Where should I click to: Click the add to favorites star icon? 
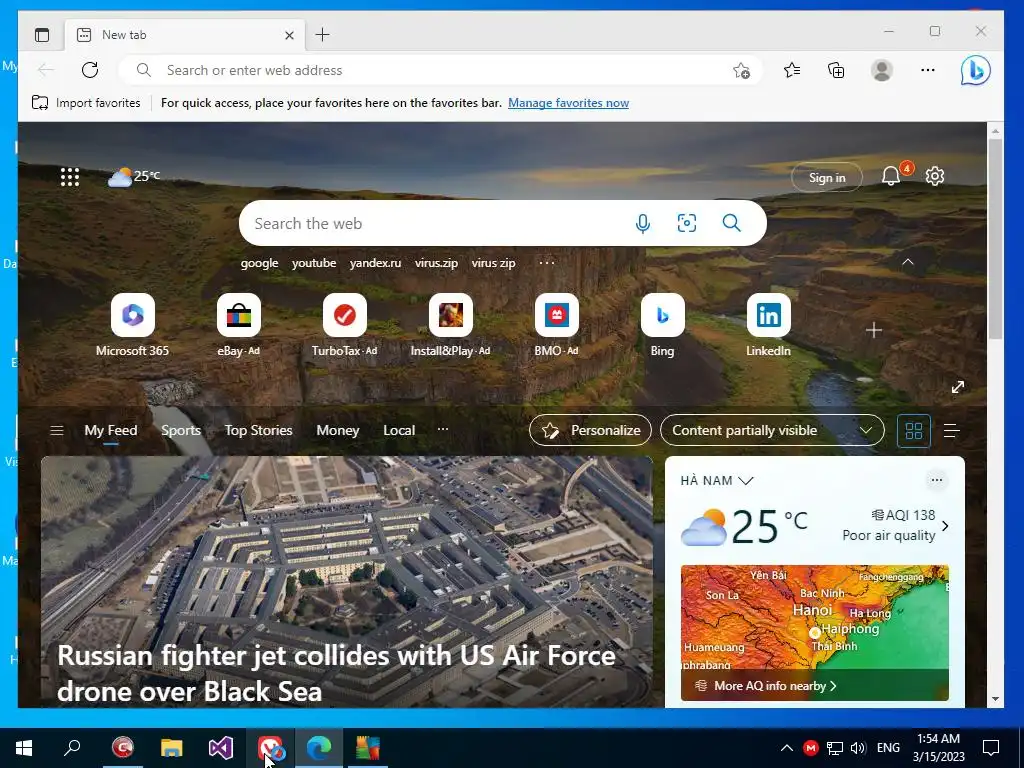[x=741, y=71]
